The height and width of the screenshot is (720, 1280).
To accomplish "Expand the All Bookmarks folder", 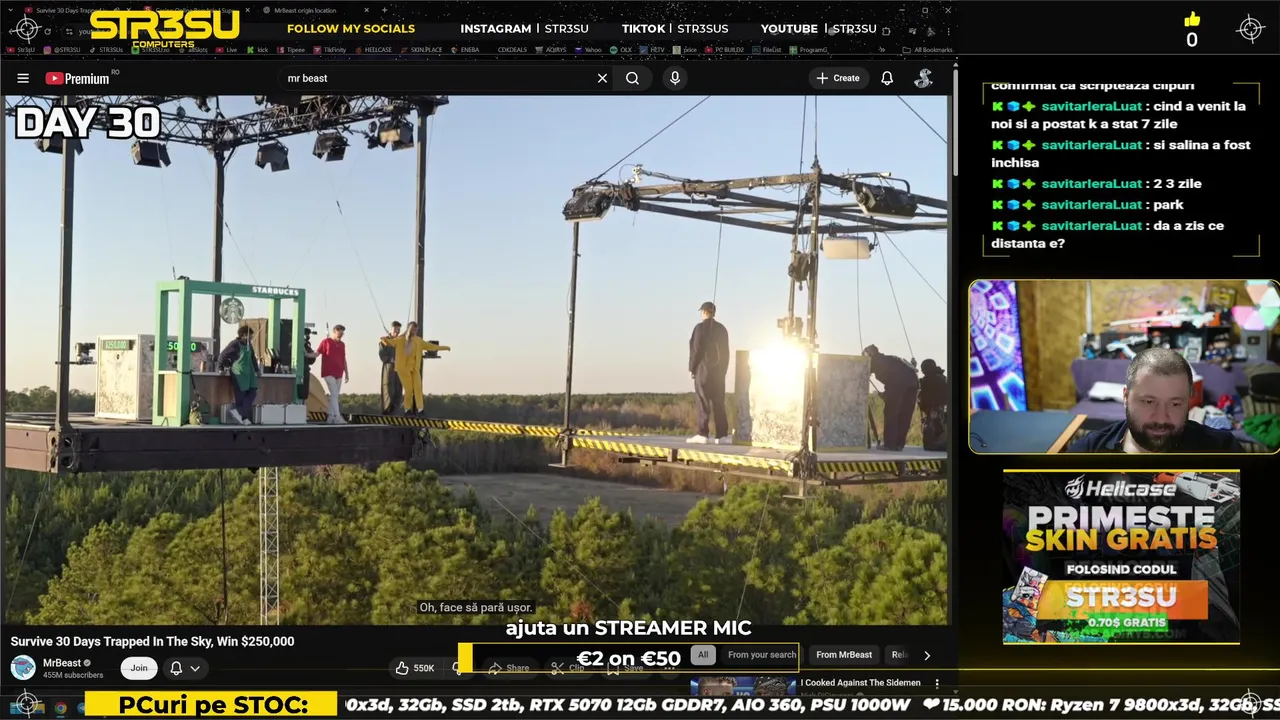I will click(x=926, y=49).
